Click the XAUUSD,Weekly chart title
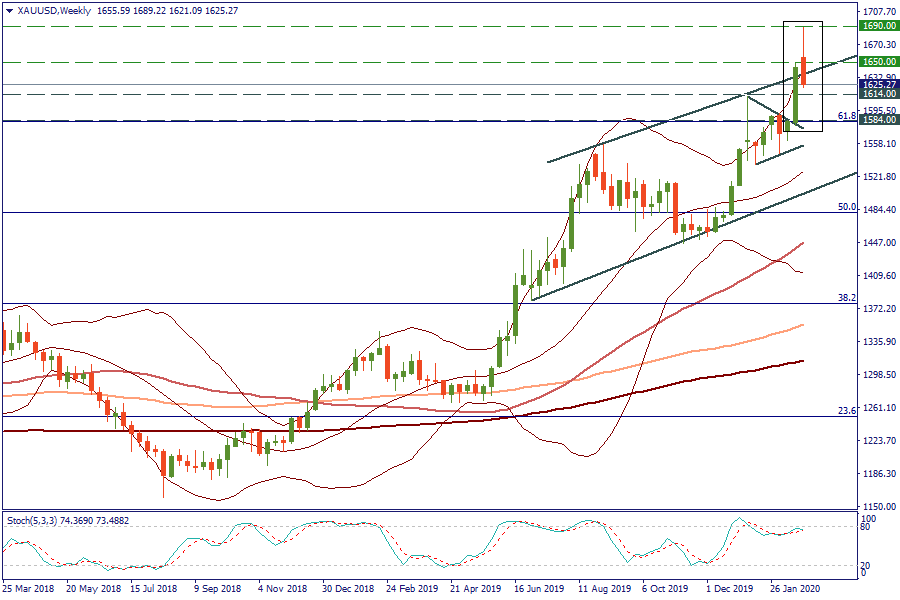900x600 pixels. [x=52, y=11]
